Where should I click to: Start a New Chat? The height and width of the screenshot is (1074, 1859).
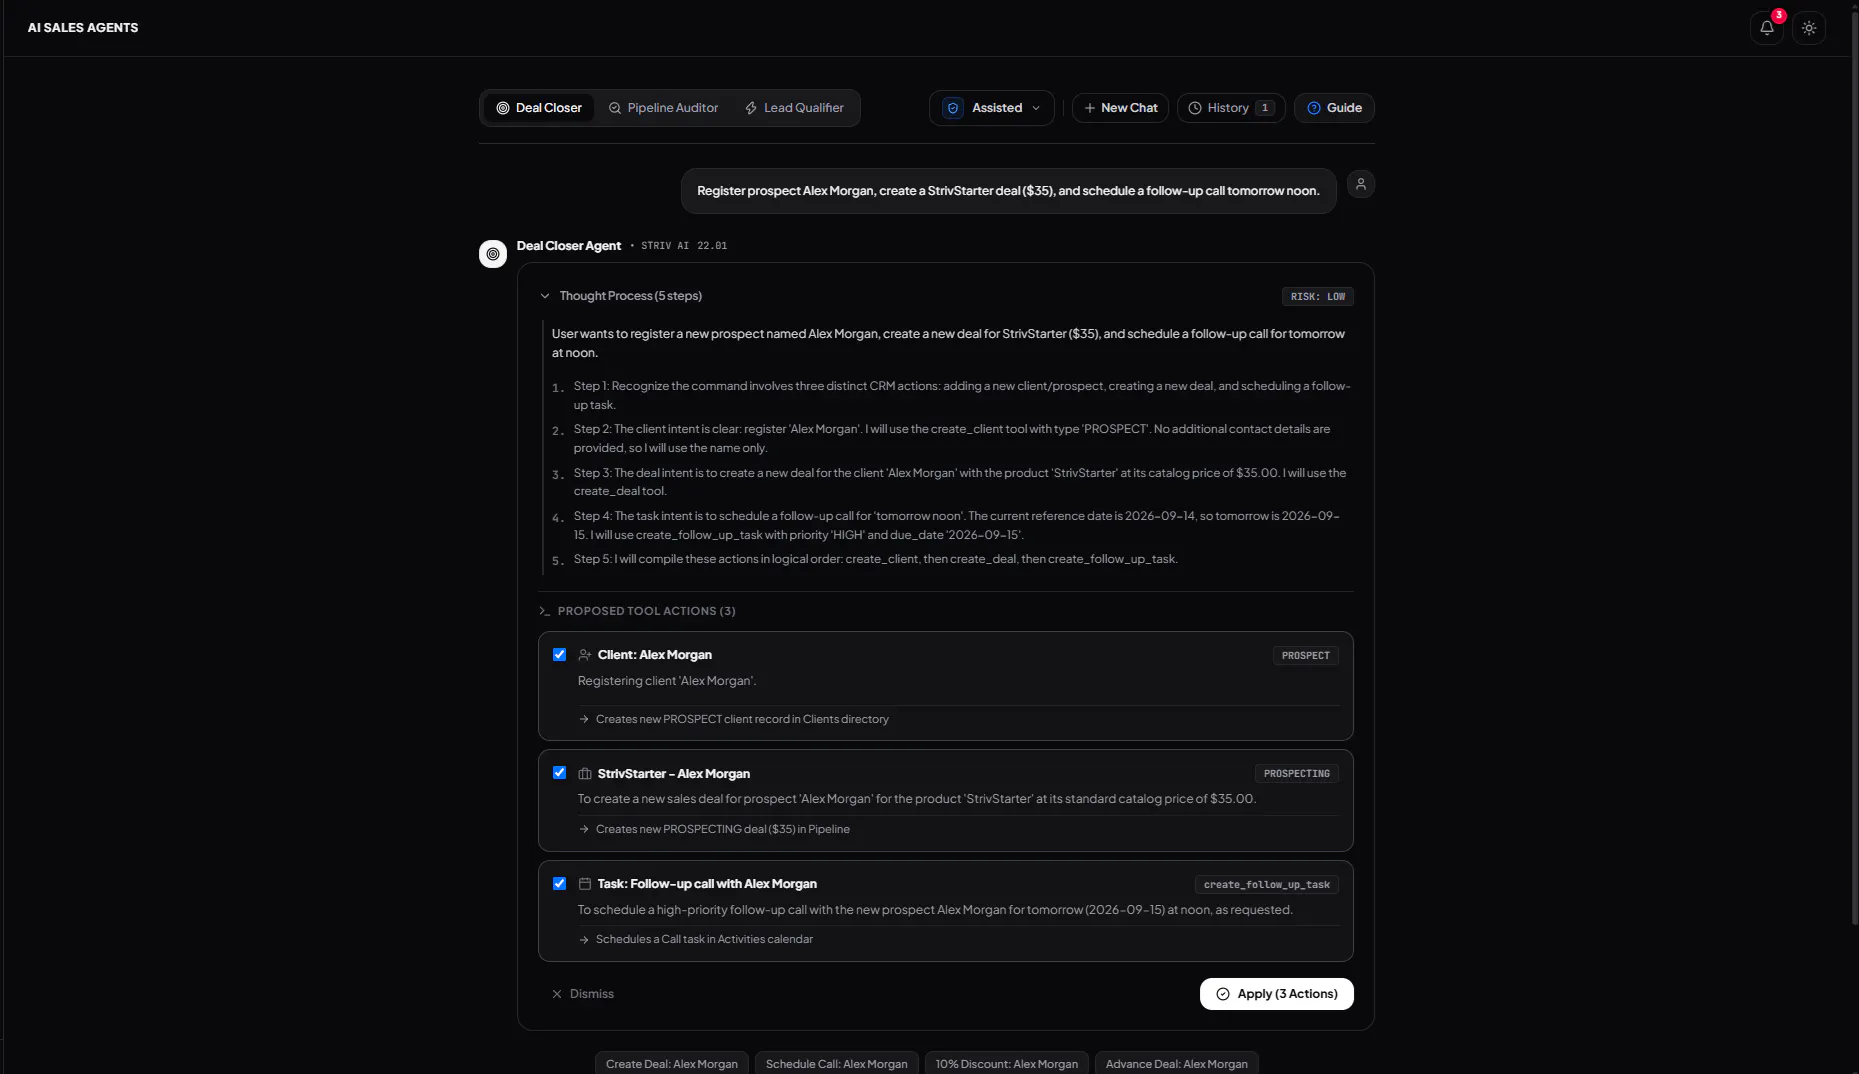tap(1120, 108)
